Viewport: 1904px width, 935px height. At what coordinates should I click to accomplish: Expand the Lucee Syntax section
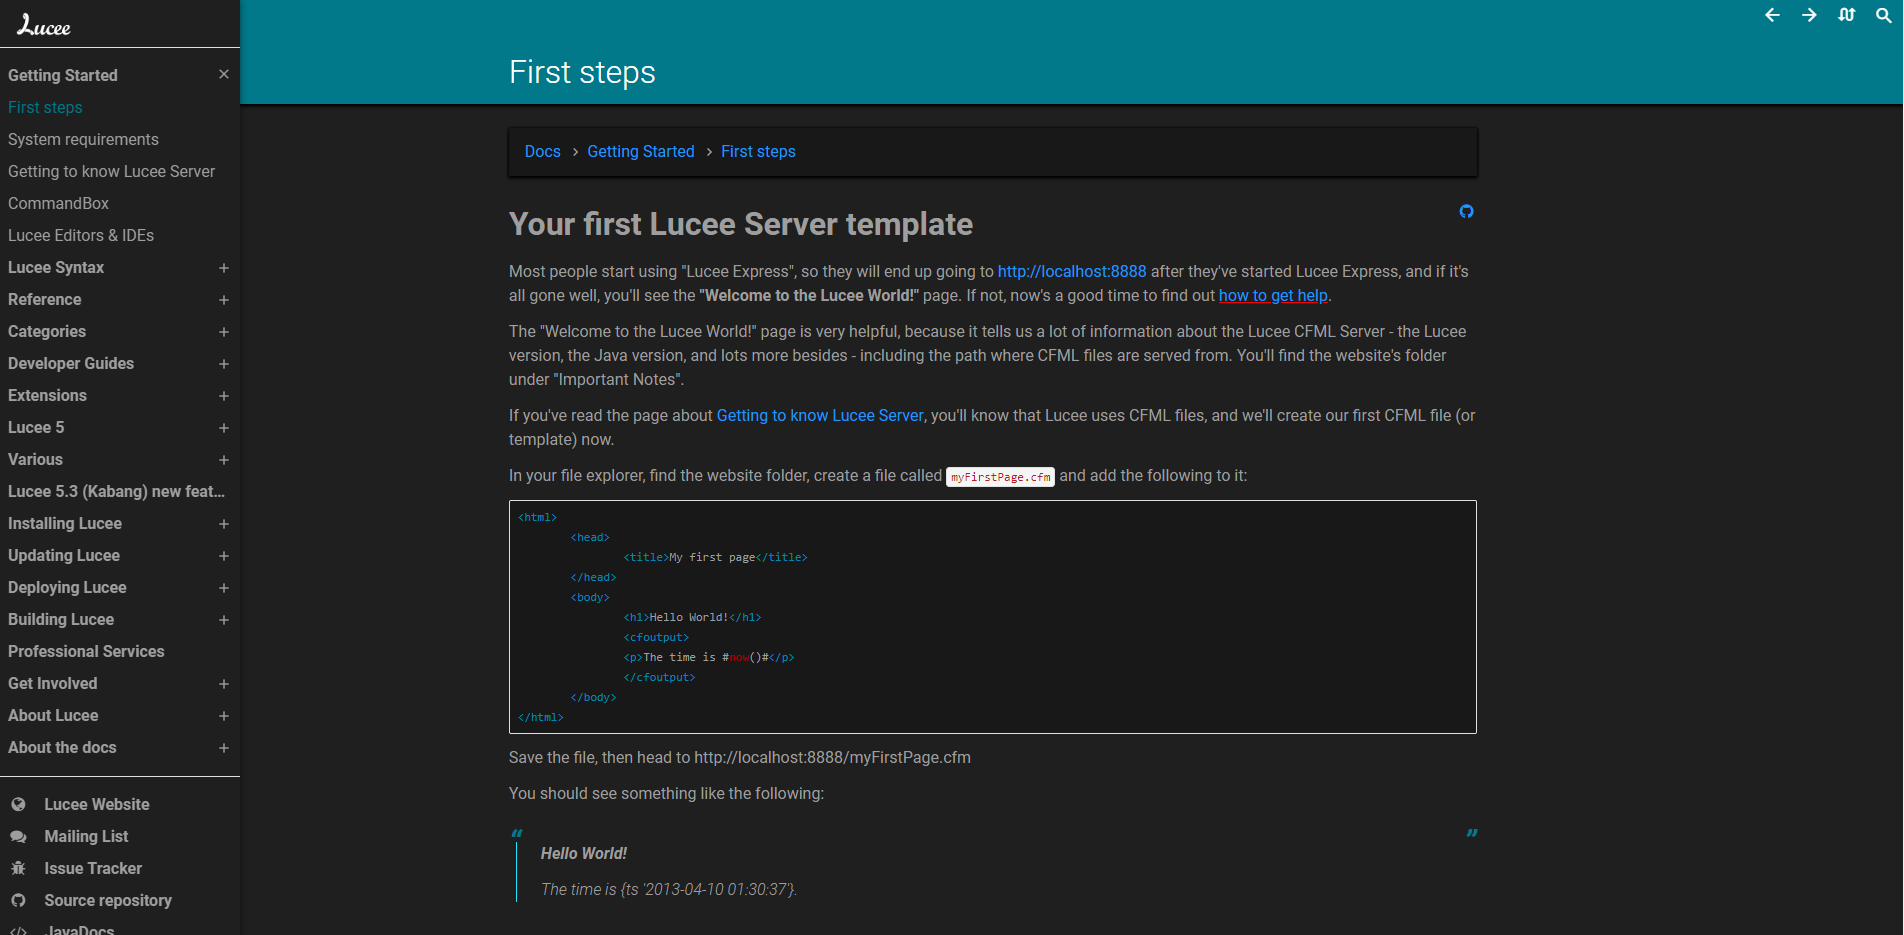coord(224,268)
